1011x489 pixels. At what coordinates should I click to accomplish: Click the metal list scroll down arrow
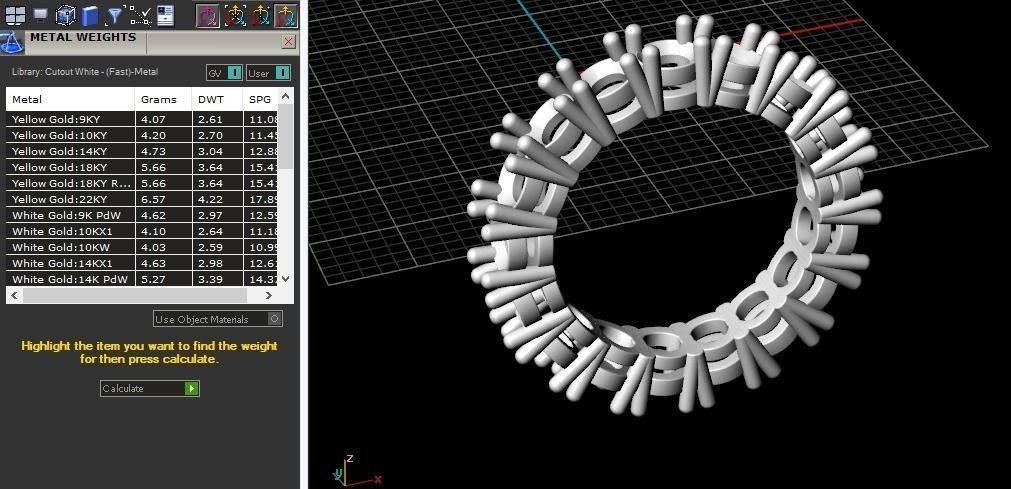(x=286, y=279)
